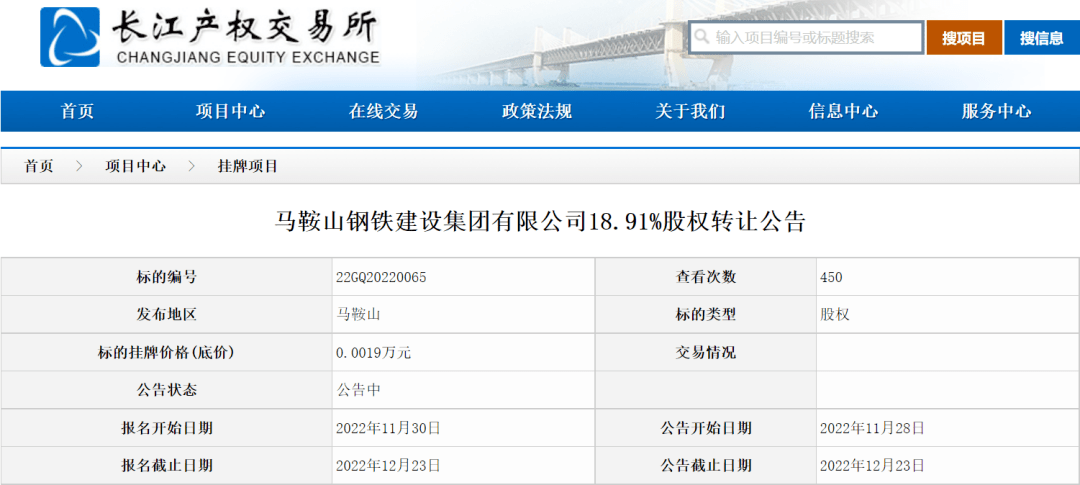The width and height of the screenshot is (1080, 485).
Task: Go to 挂牌项目 via breadcrumb
Action: coord(248,166)
